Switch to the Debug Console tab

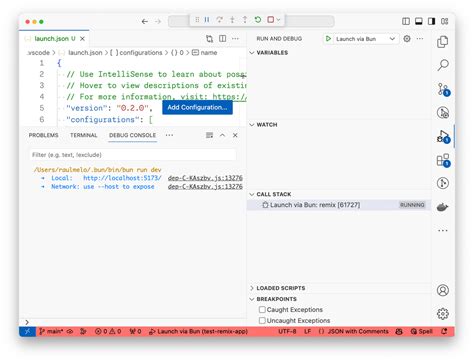coord(132,135)
